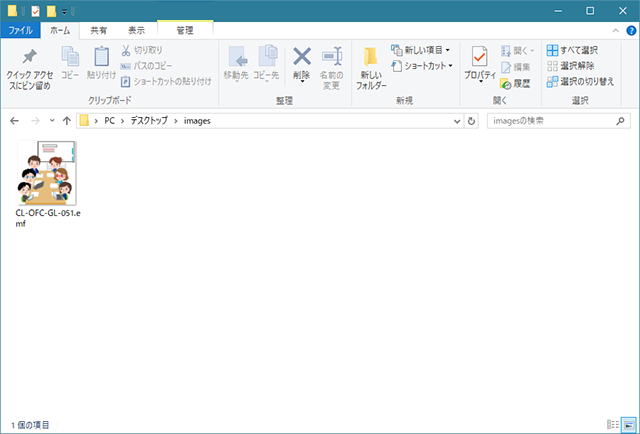Switch to details view in status bar
The height and width of the screenshot is (434, 640).
click(x=613, y=425)
